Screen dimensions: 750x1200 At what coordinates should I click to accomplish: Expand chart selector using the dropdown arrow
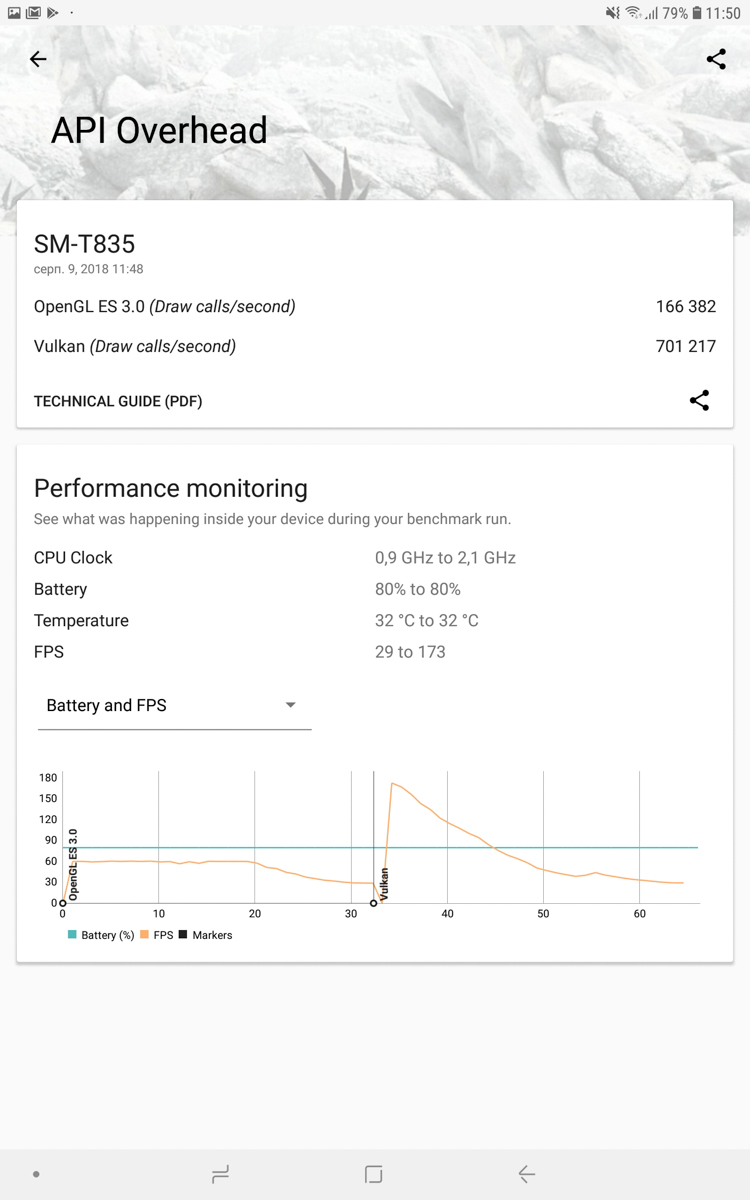coord(290,705)
